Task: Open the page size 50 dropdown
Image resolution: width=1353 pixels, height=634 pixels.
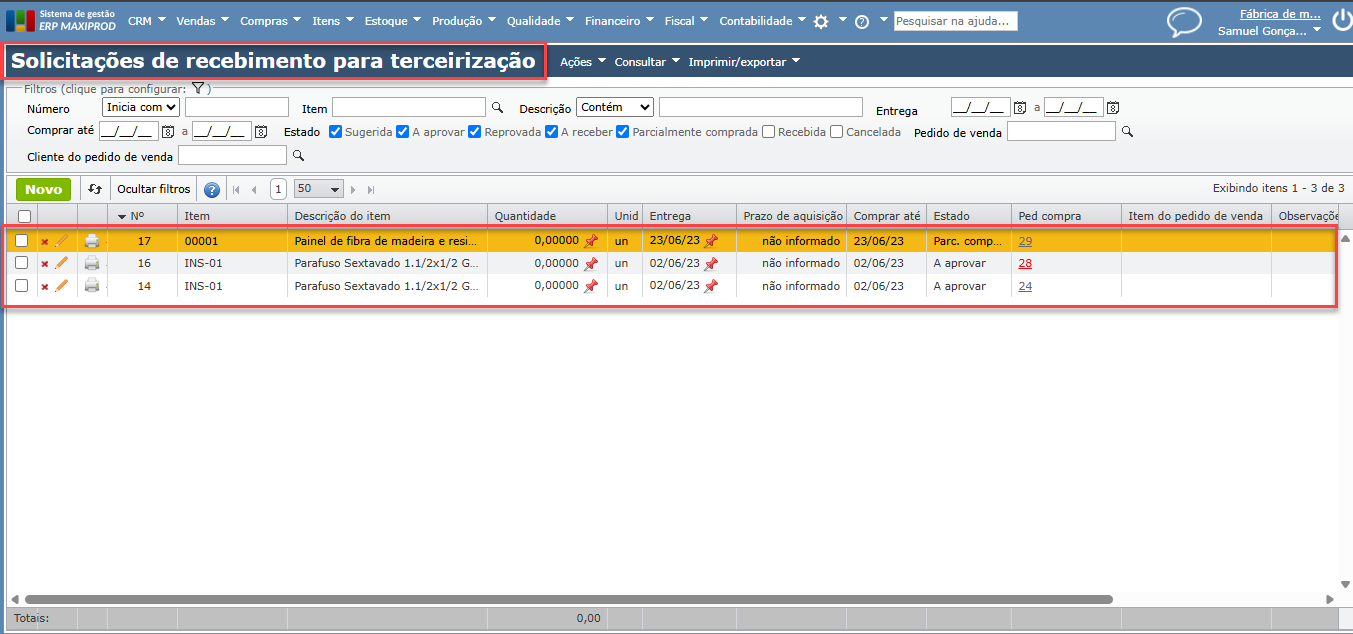Action: click(x=319, y=189)
